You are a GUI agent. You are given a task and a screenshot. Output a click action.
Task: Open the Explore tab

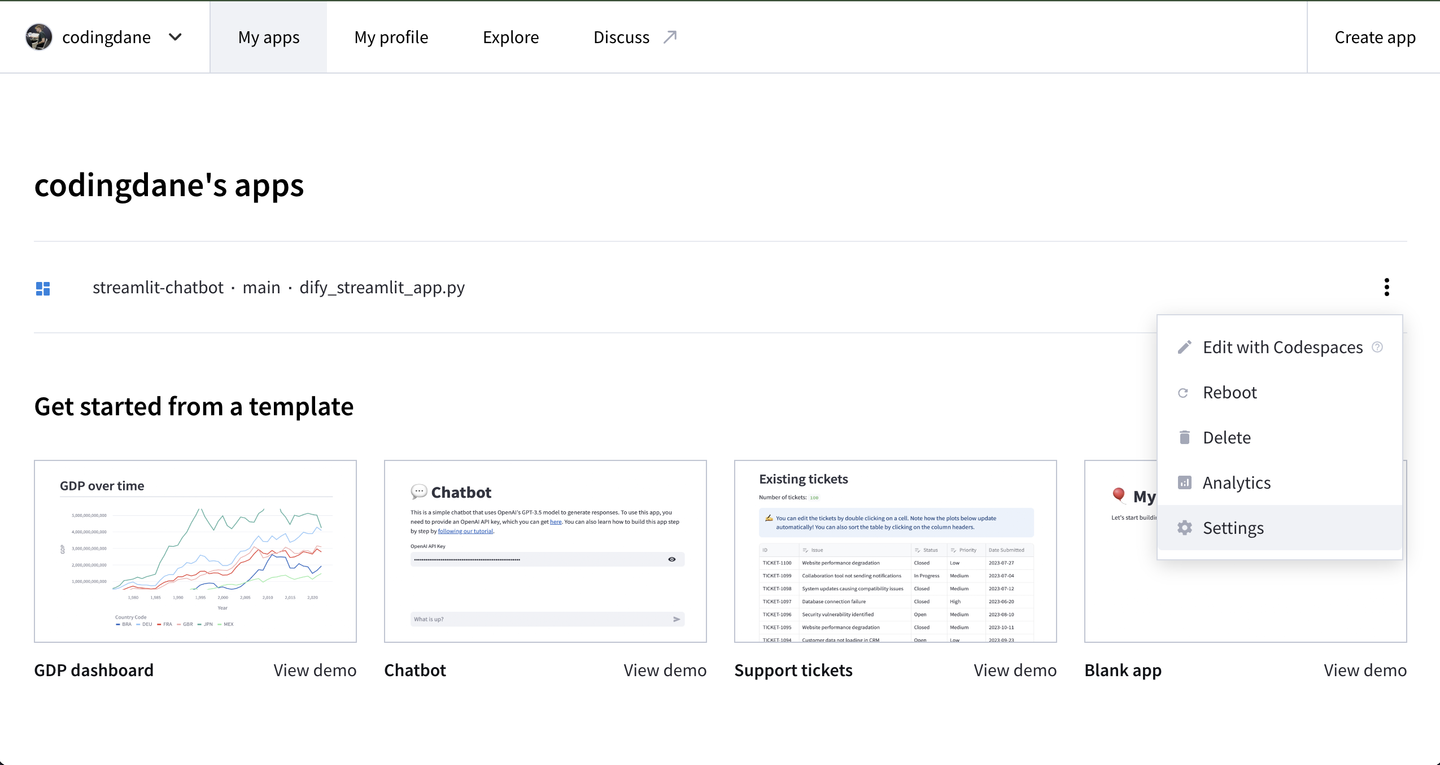click(510, 37)
